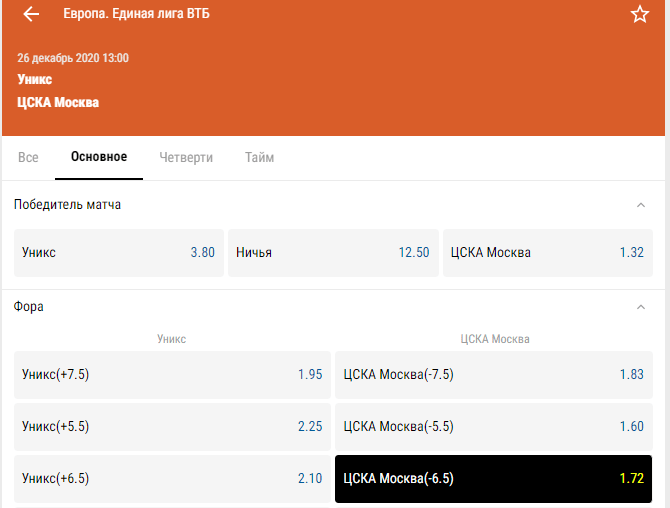The image size is (670, 508).
Task: Choose ЦСКА Москва(-5.5) handicap at 1.60
Action: click(x=494, y=426)
